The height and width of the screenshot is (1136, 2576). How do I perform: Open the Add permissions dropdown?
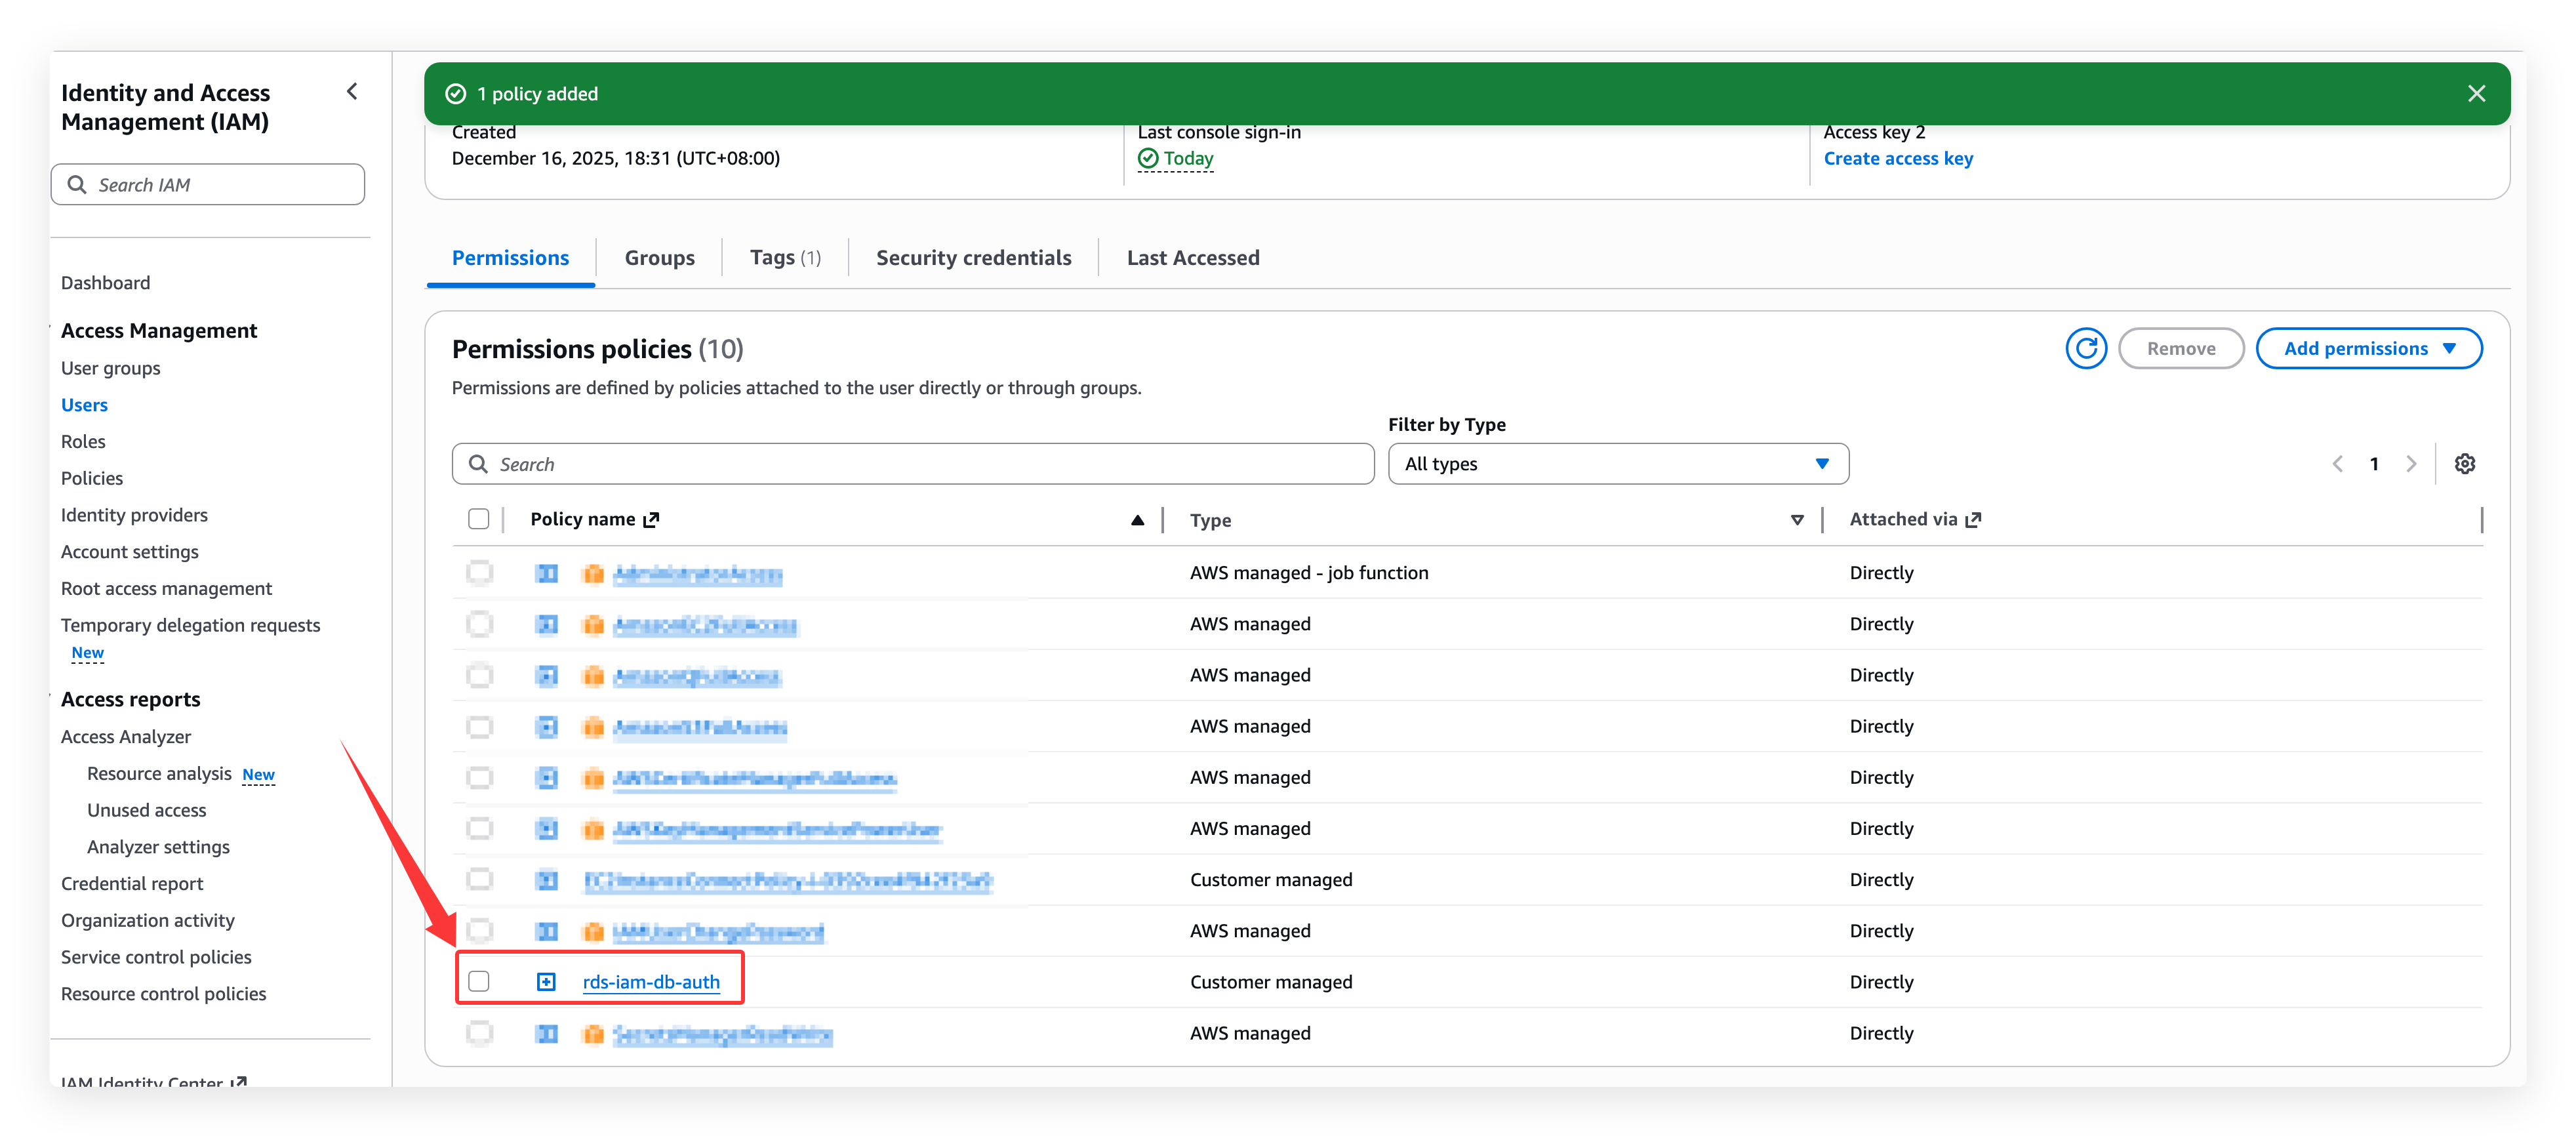coord(2369,348)
